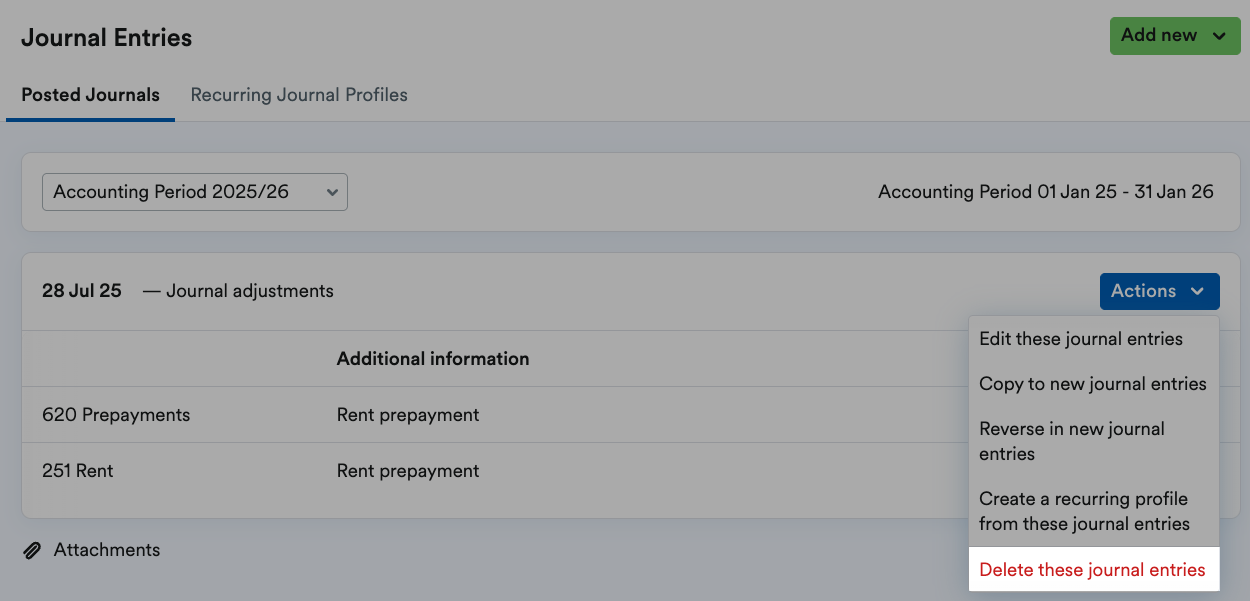1250x601 pixels.
Task: Click the 28 Jul 25 journal adjustments header
Action: click(187, 290)
